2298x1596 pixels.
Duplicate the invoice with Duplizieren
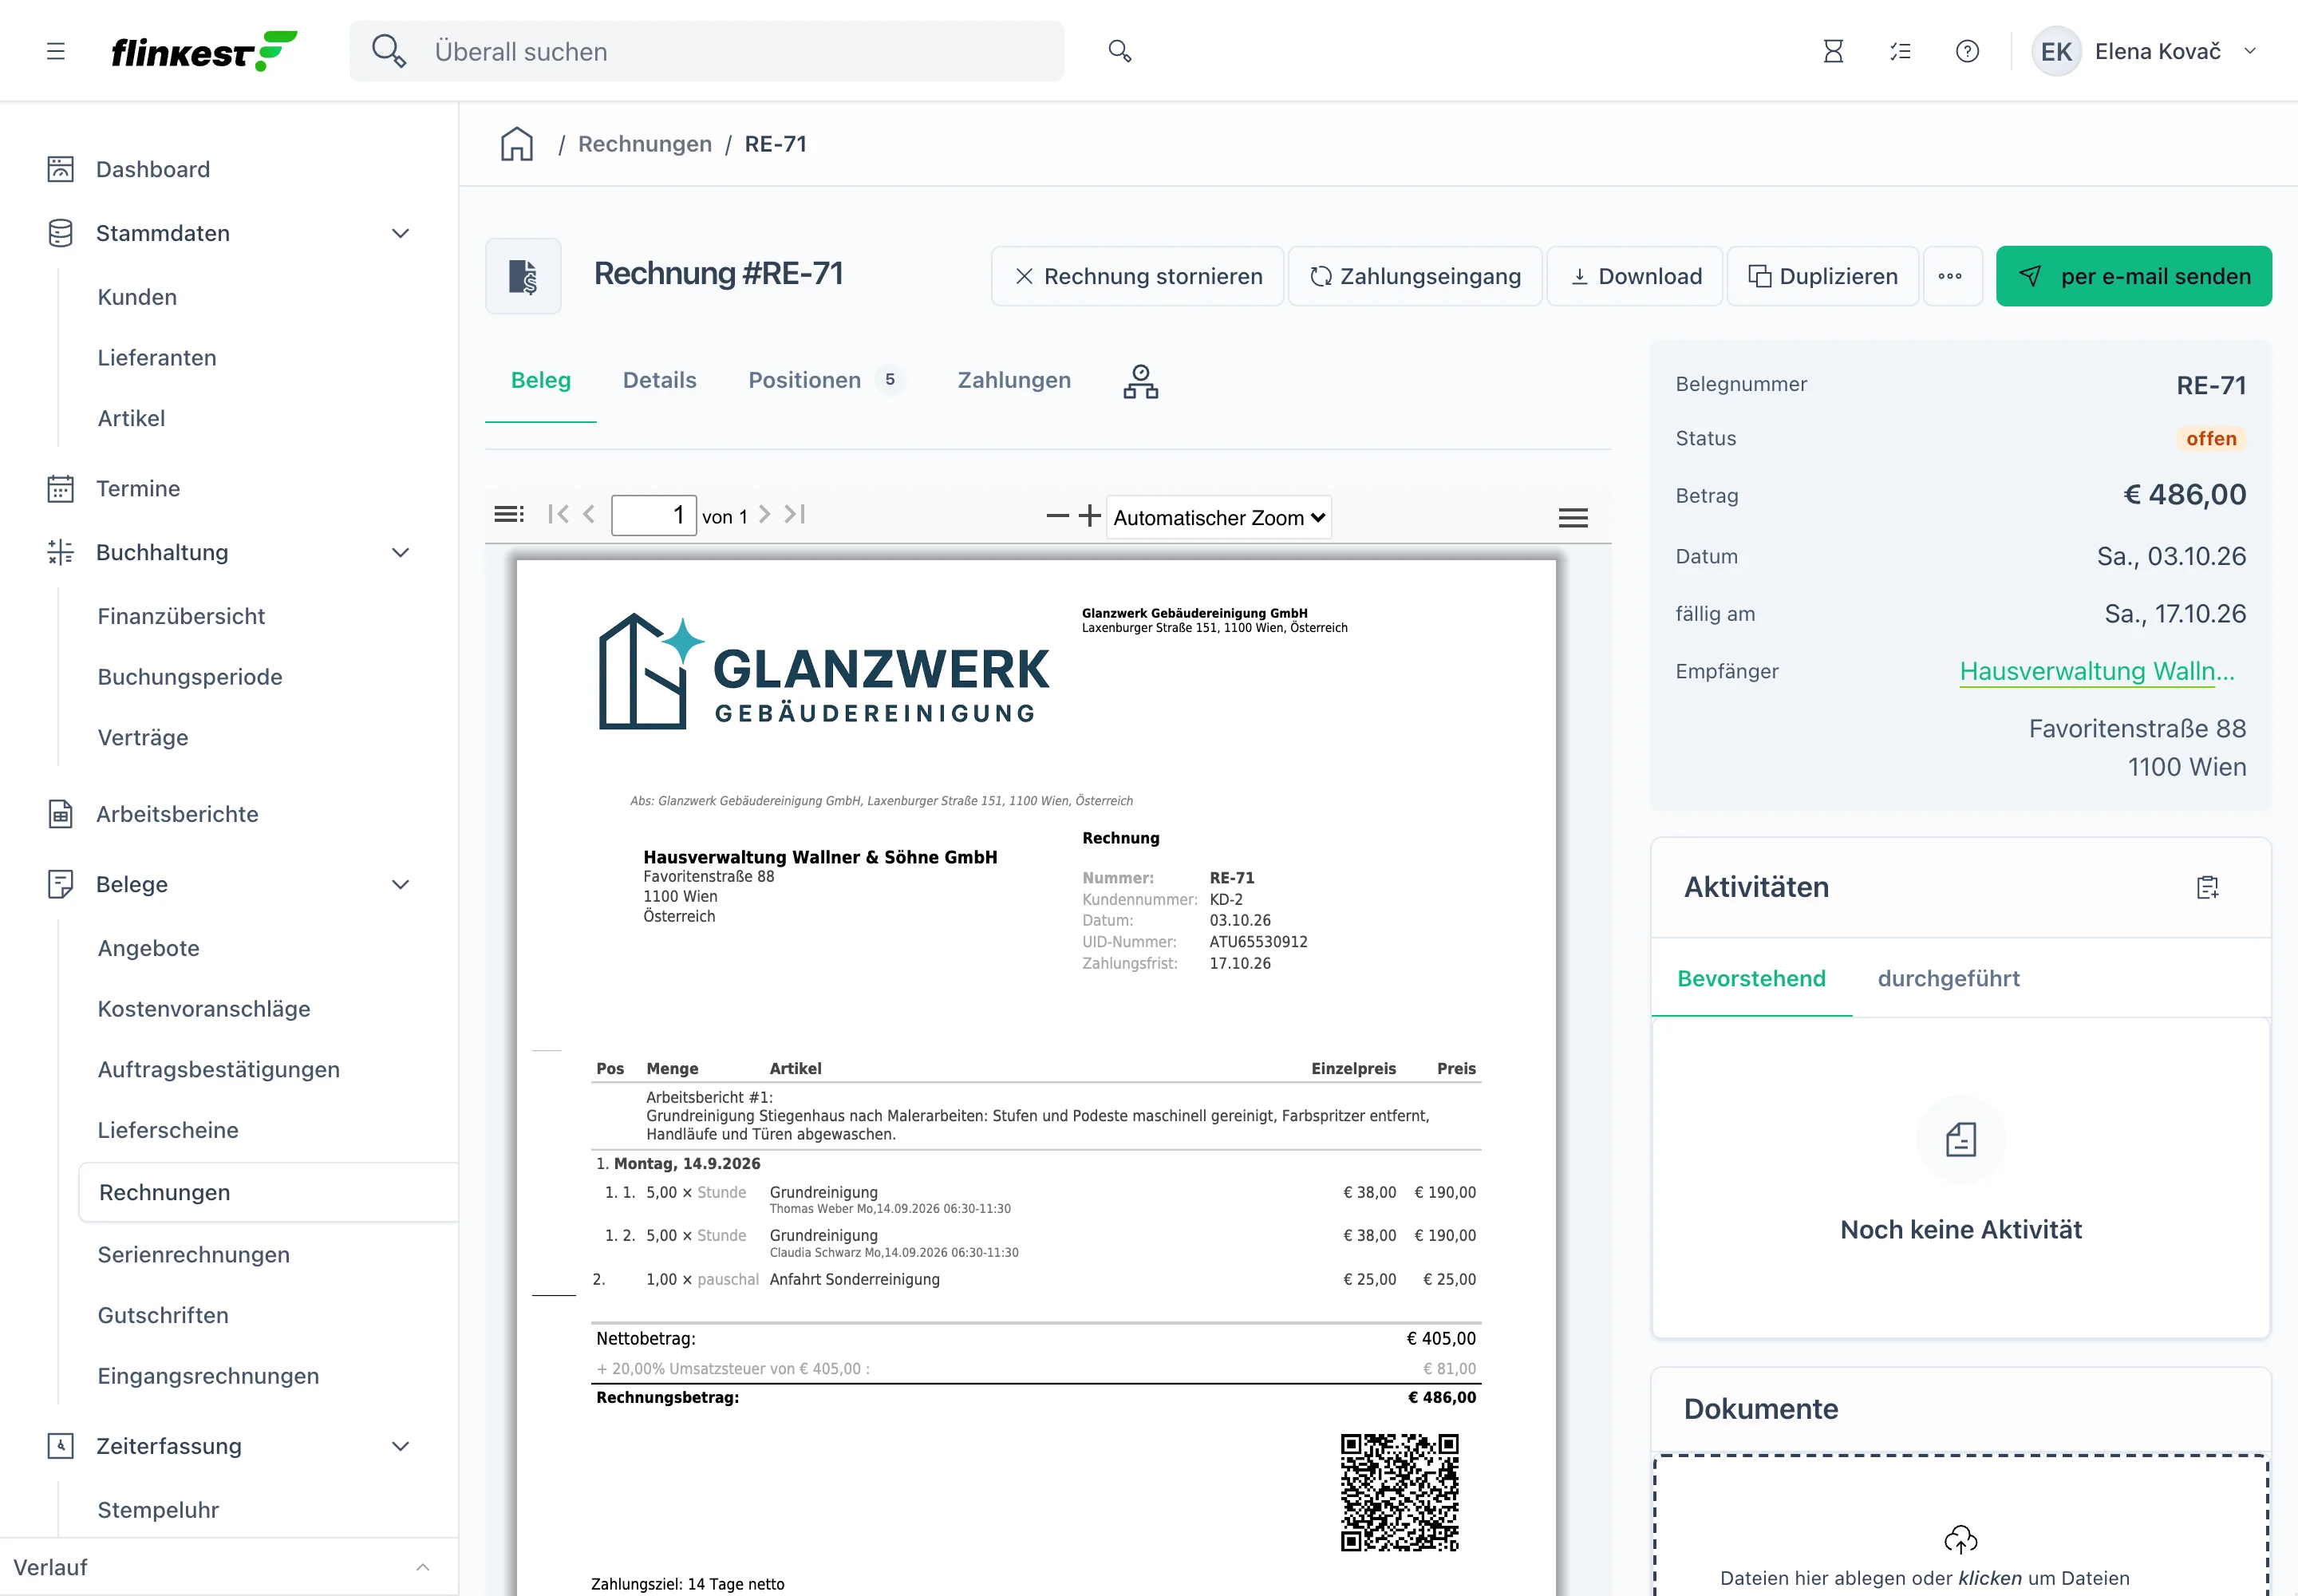[1822, 276]
